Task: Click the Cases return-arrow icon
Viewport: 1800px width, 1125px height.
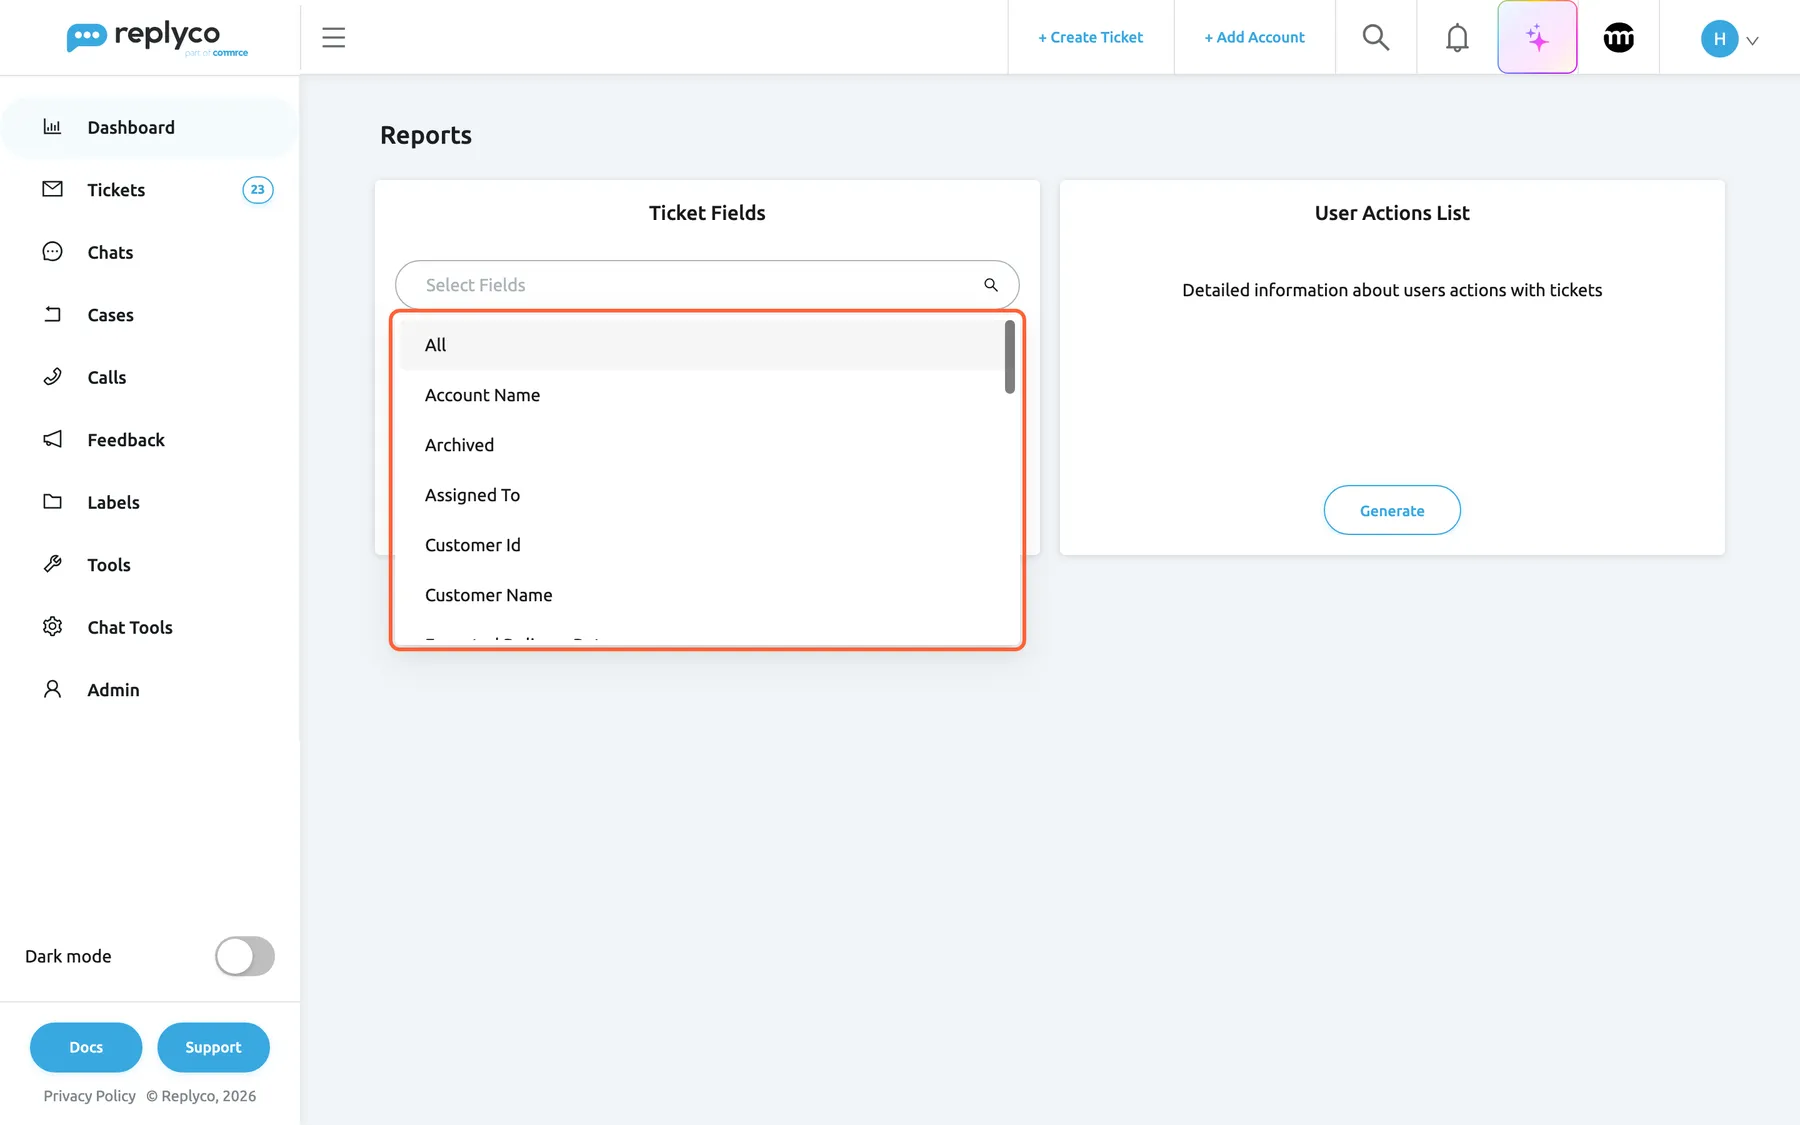Action: [x=52, y=314]
